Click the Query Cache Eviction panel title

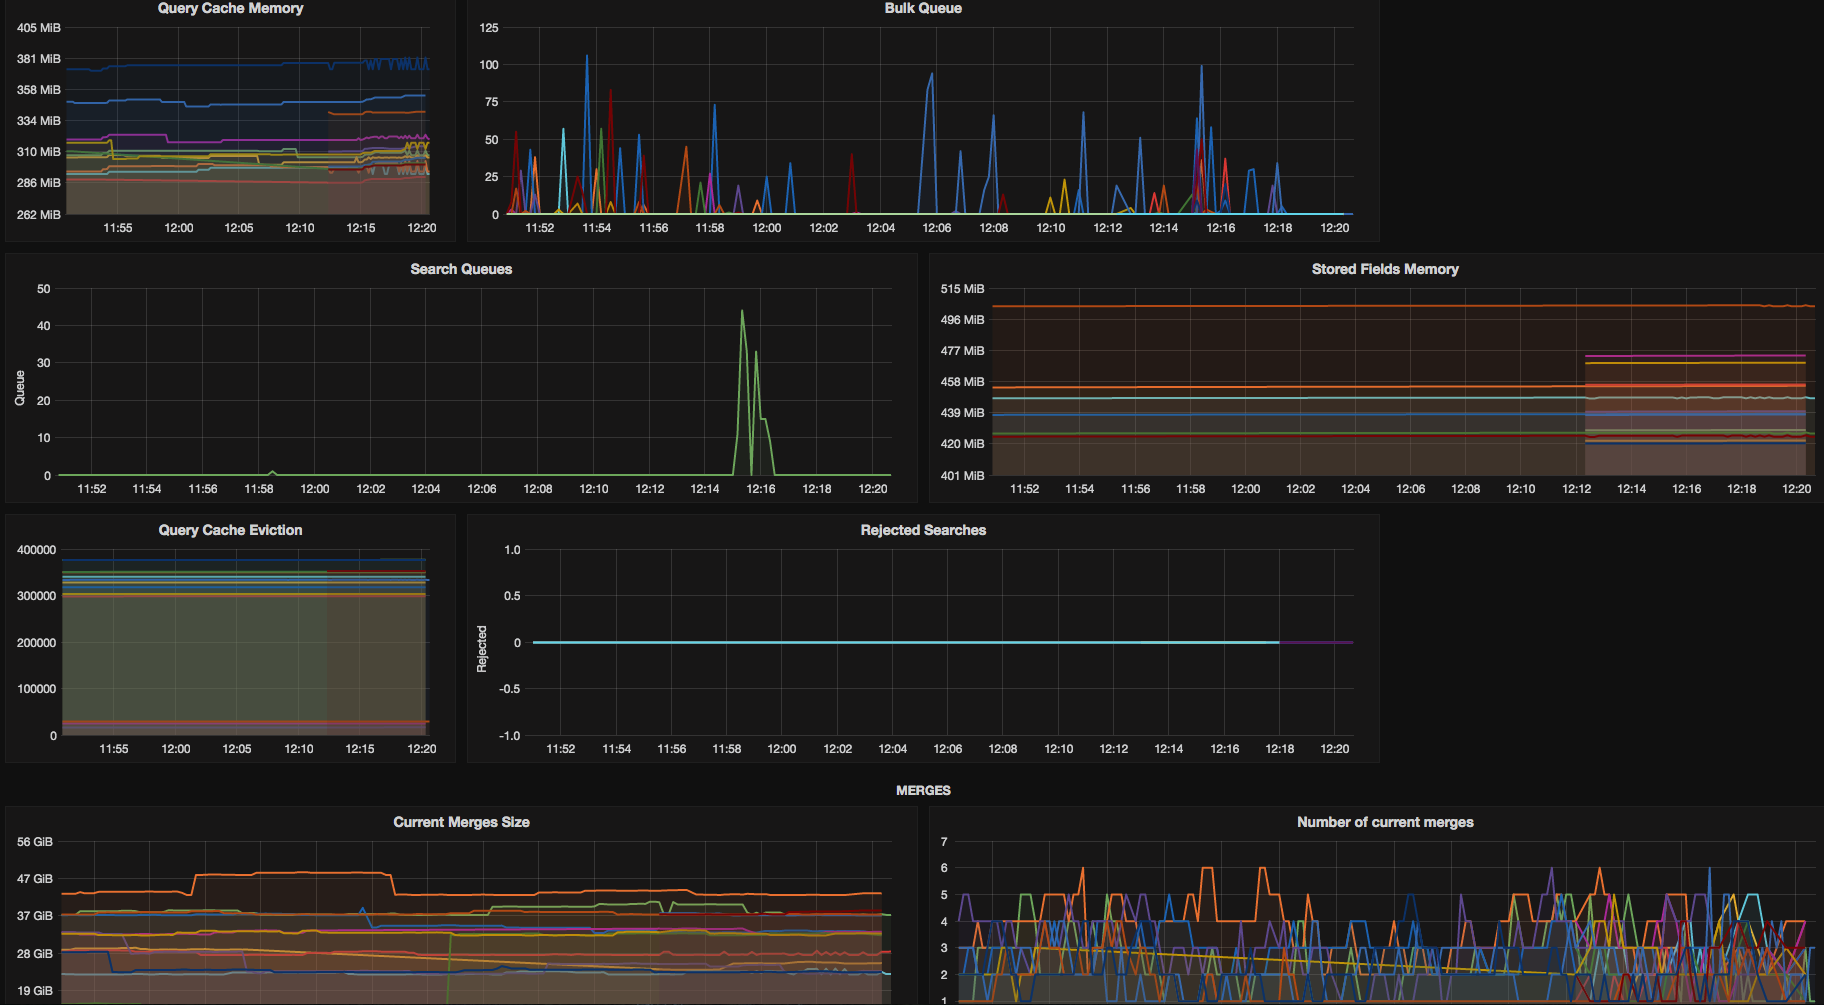click(230, 530)
